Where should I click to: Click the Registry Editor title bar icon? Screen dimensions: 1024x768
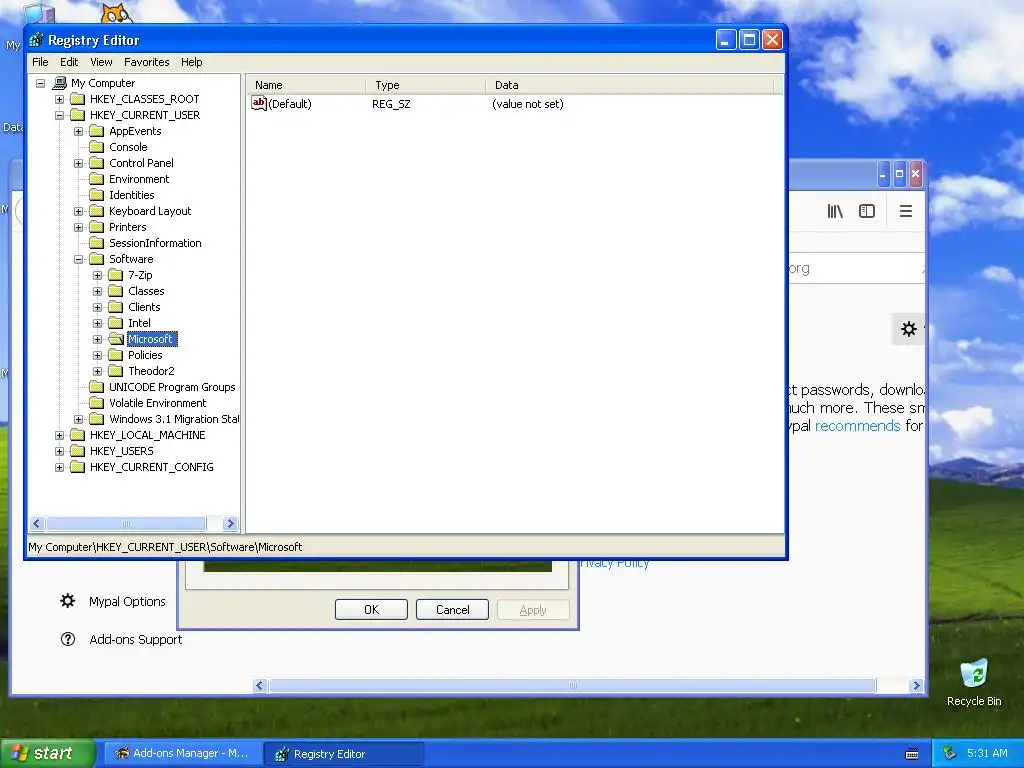click(37, 40)
